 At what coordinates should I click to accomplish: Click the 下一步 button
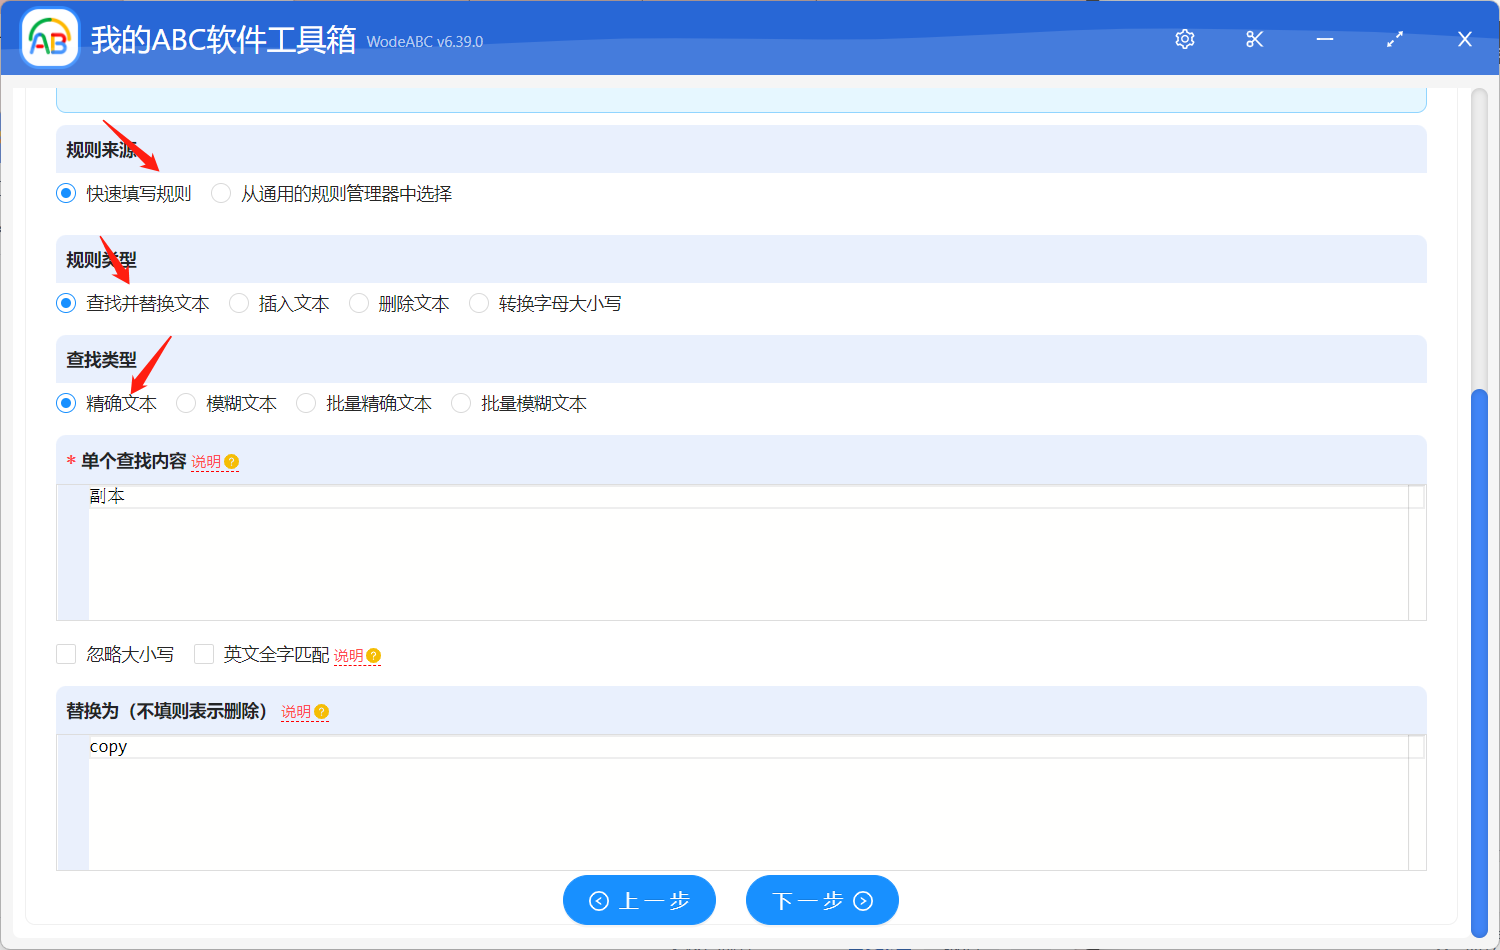(x=822, y=899)
